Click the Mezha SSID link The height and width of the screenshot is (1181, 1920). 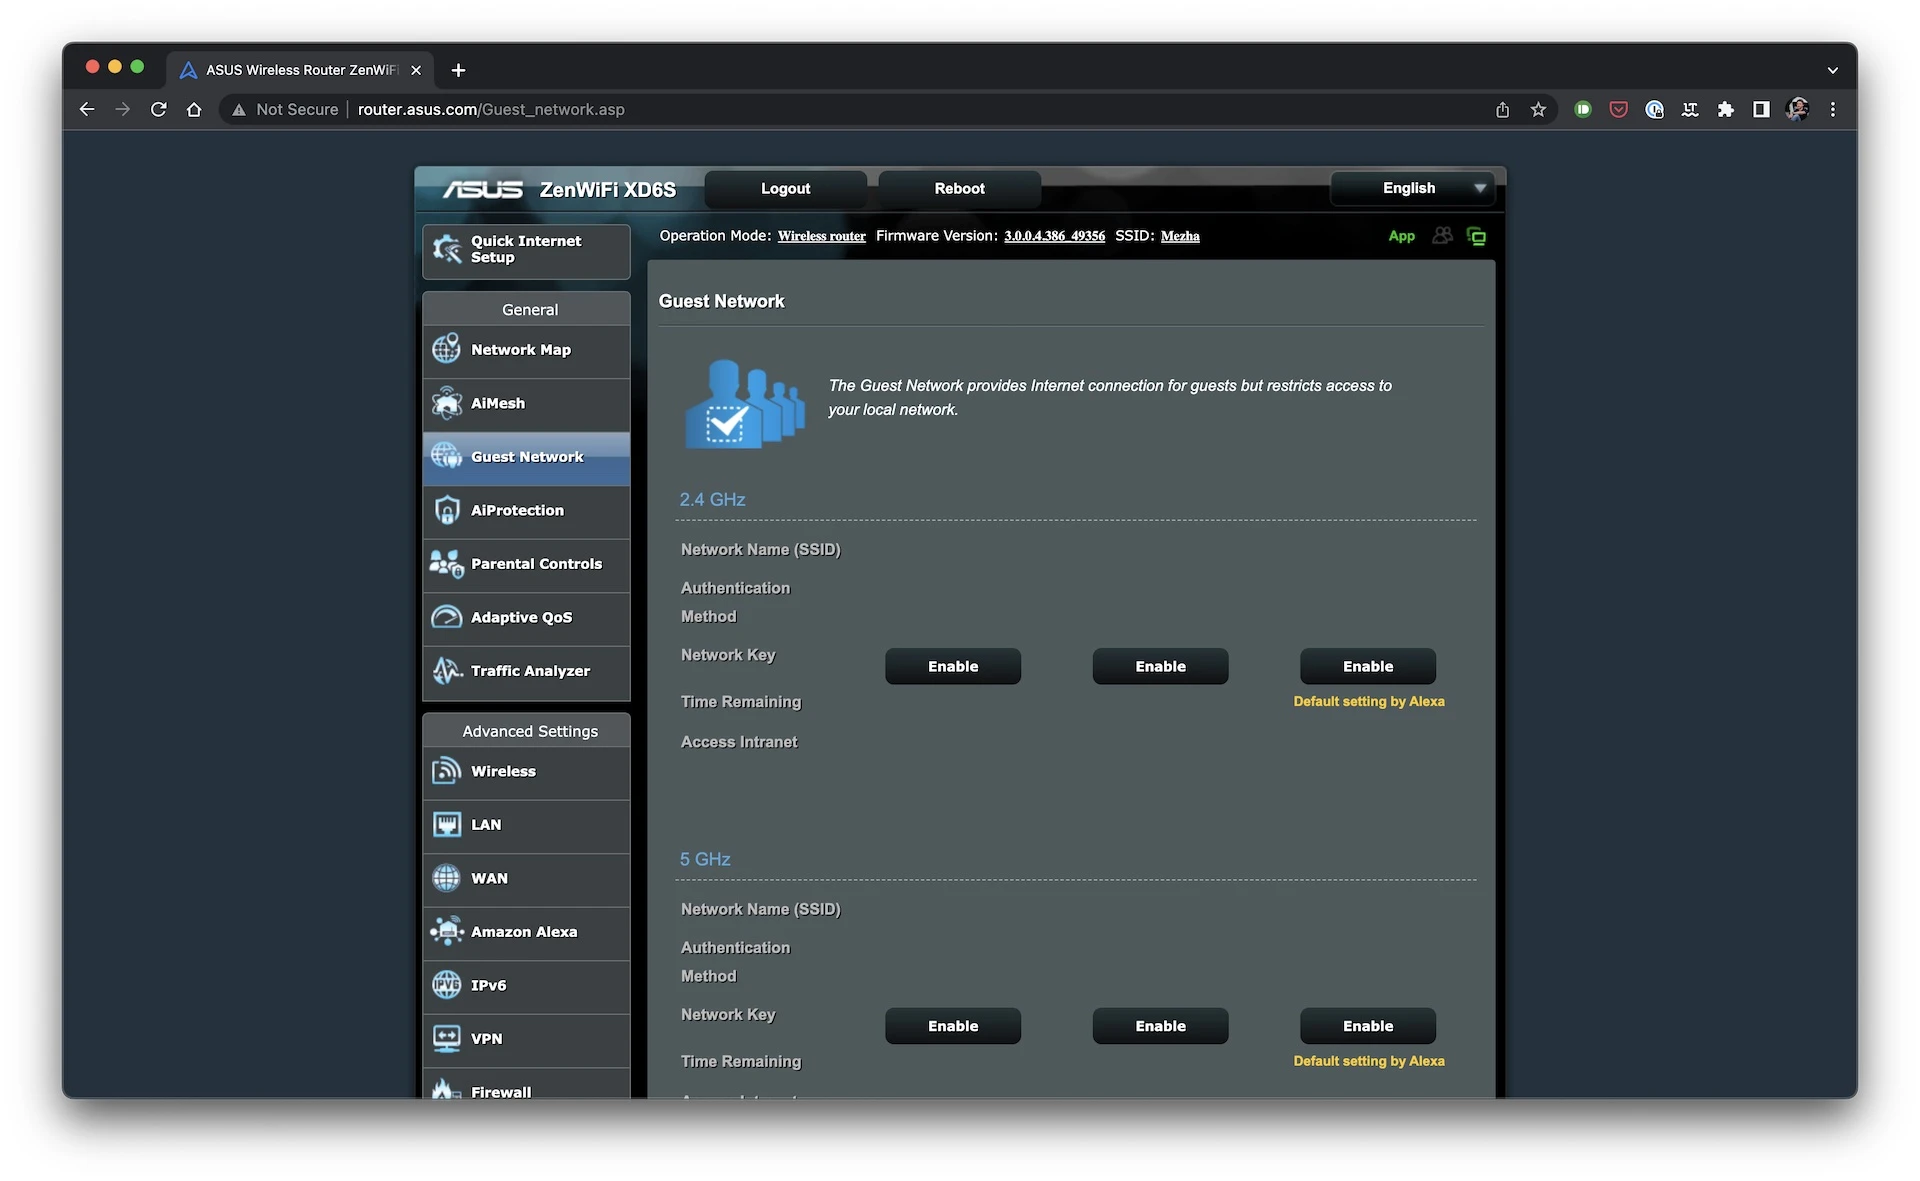click(1180, 236)
